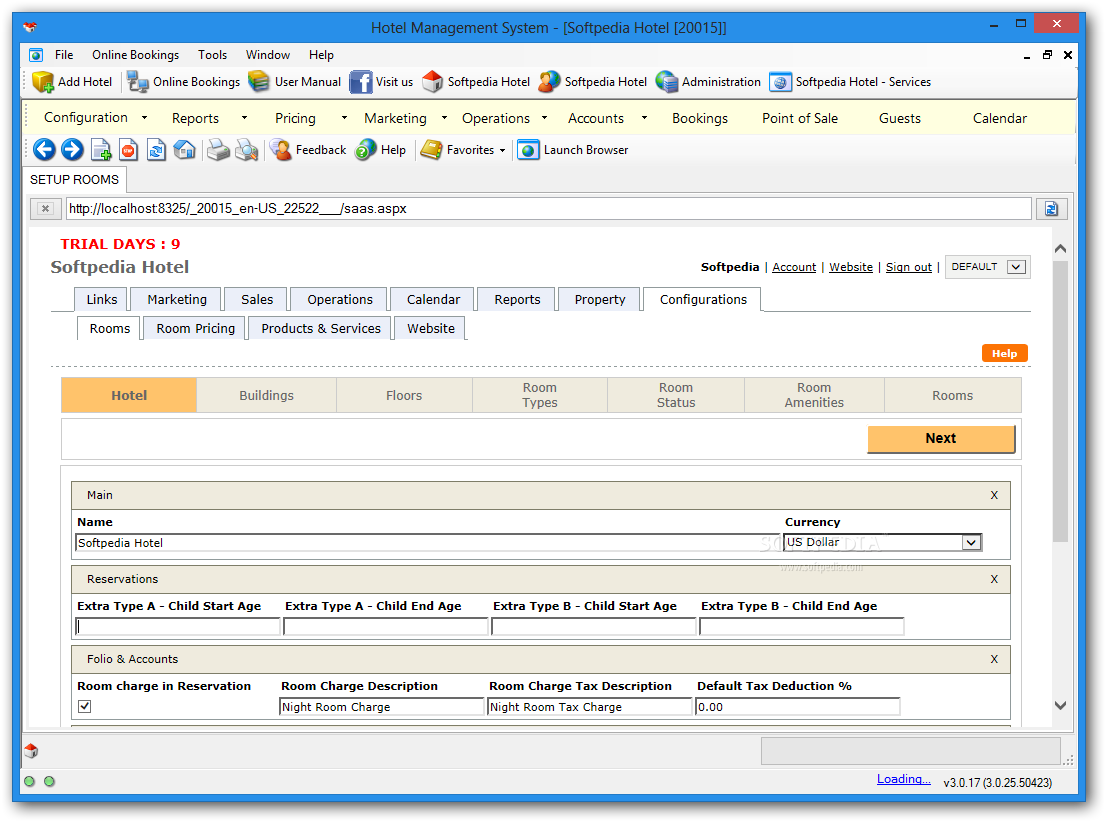Viewport: 1106px width, 822px height.
Task: Click the Help globe toolbar icon
Action: 366,150
